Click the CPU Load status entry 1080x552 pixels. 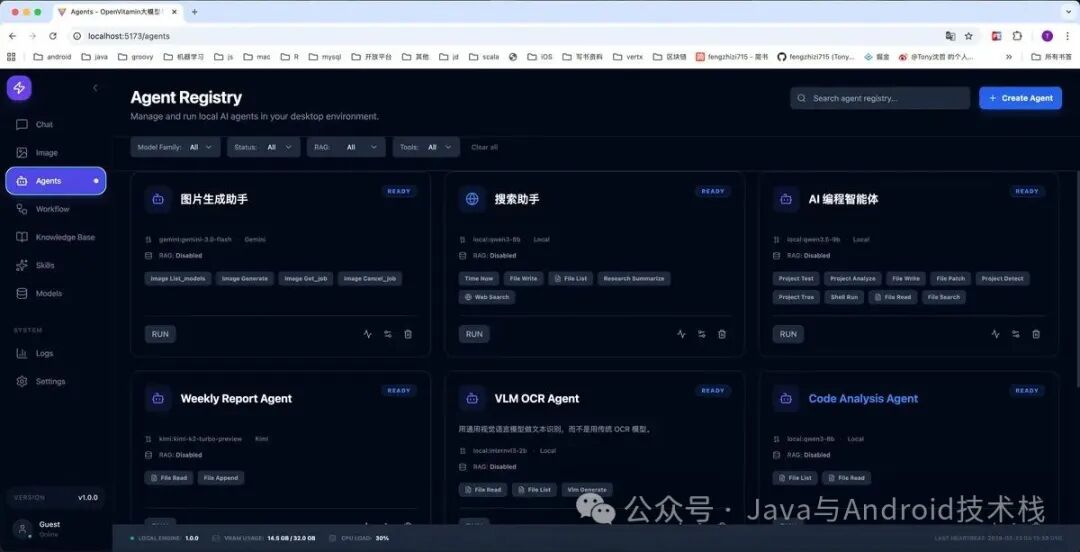tap(360, 538)
